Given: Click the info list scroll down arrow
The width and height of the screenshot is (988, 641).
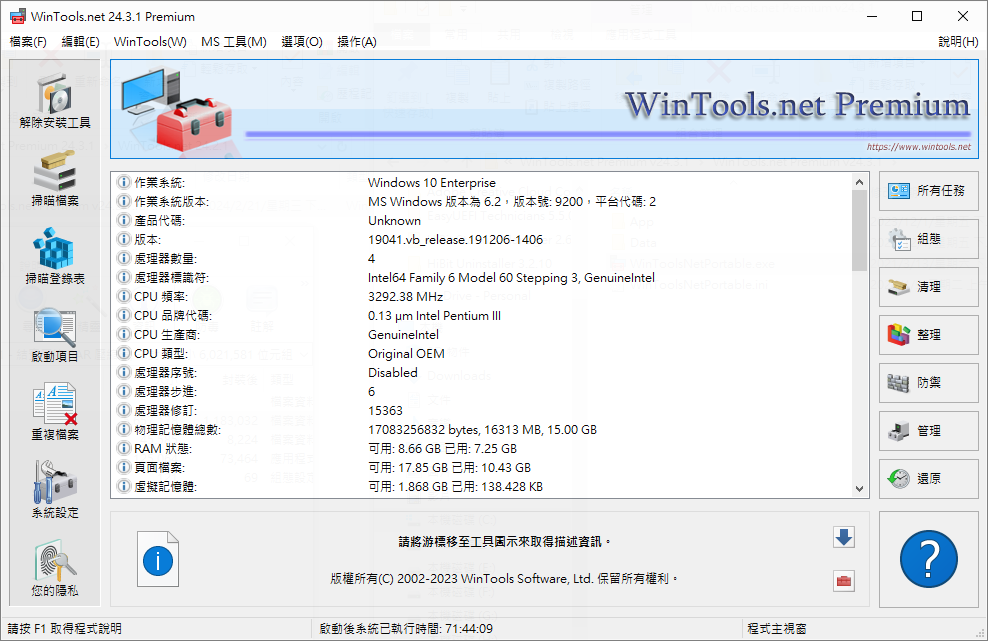Looking at the screenshot, I should coord(859,488).
